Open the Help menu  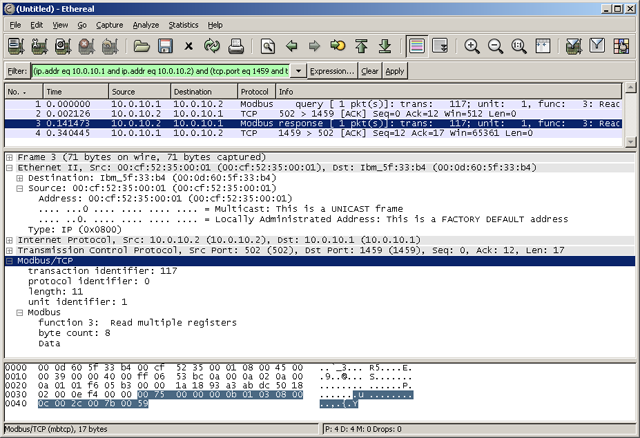(x=215, y=25)
